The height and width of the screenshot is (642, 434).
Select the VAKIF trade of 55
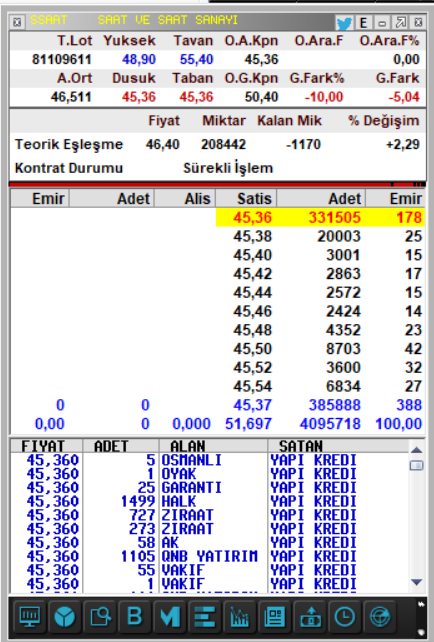(210, 570)
